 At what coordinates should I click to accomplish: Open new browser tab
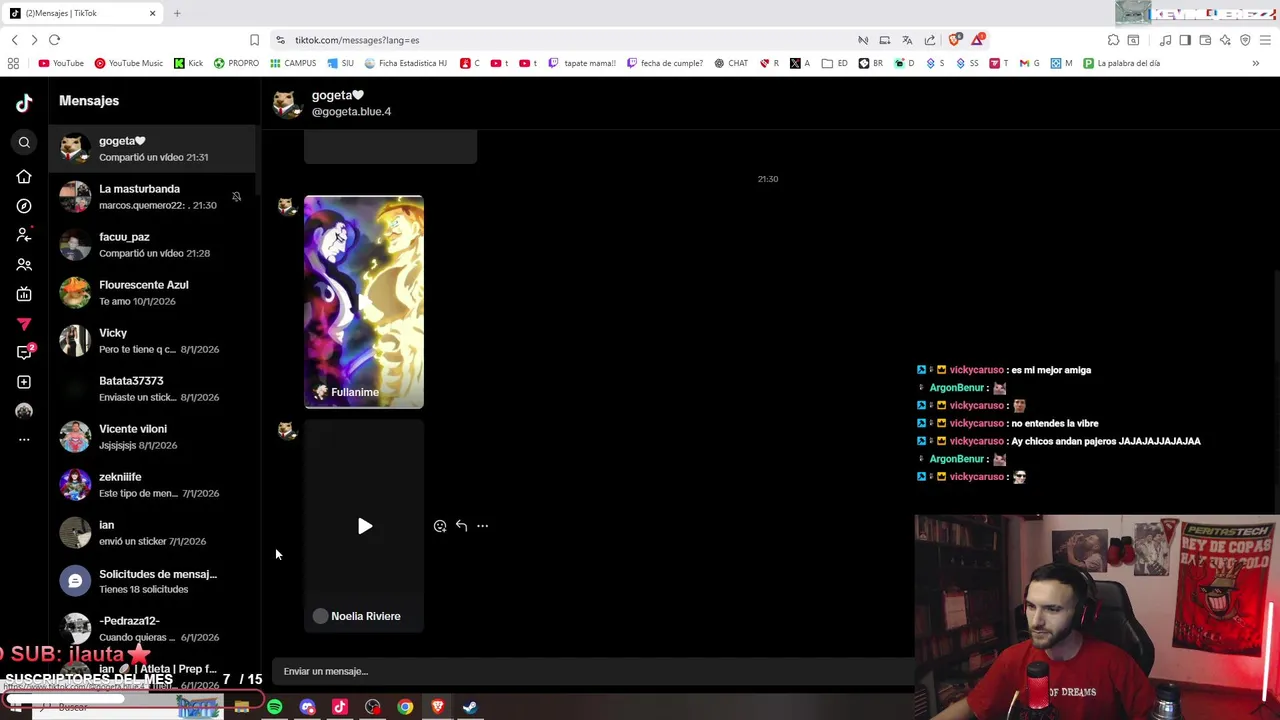(177, 13)
